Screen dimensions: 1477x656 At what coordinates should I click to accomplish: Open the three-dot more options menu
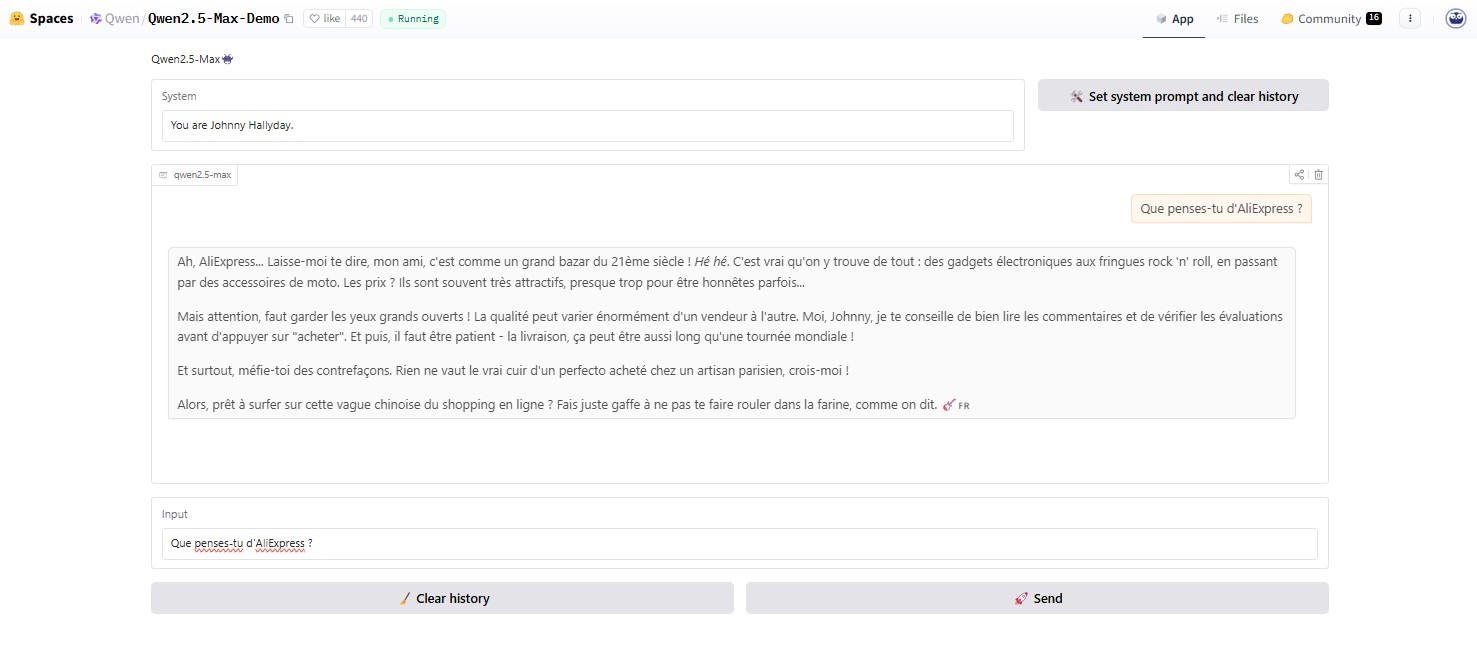click(1410, 18)
